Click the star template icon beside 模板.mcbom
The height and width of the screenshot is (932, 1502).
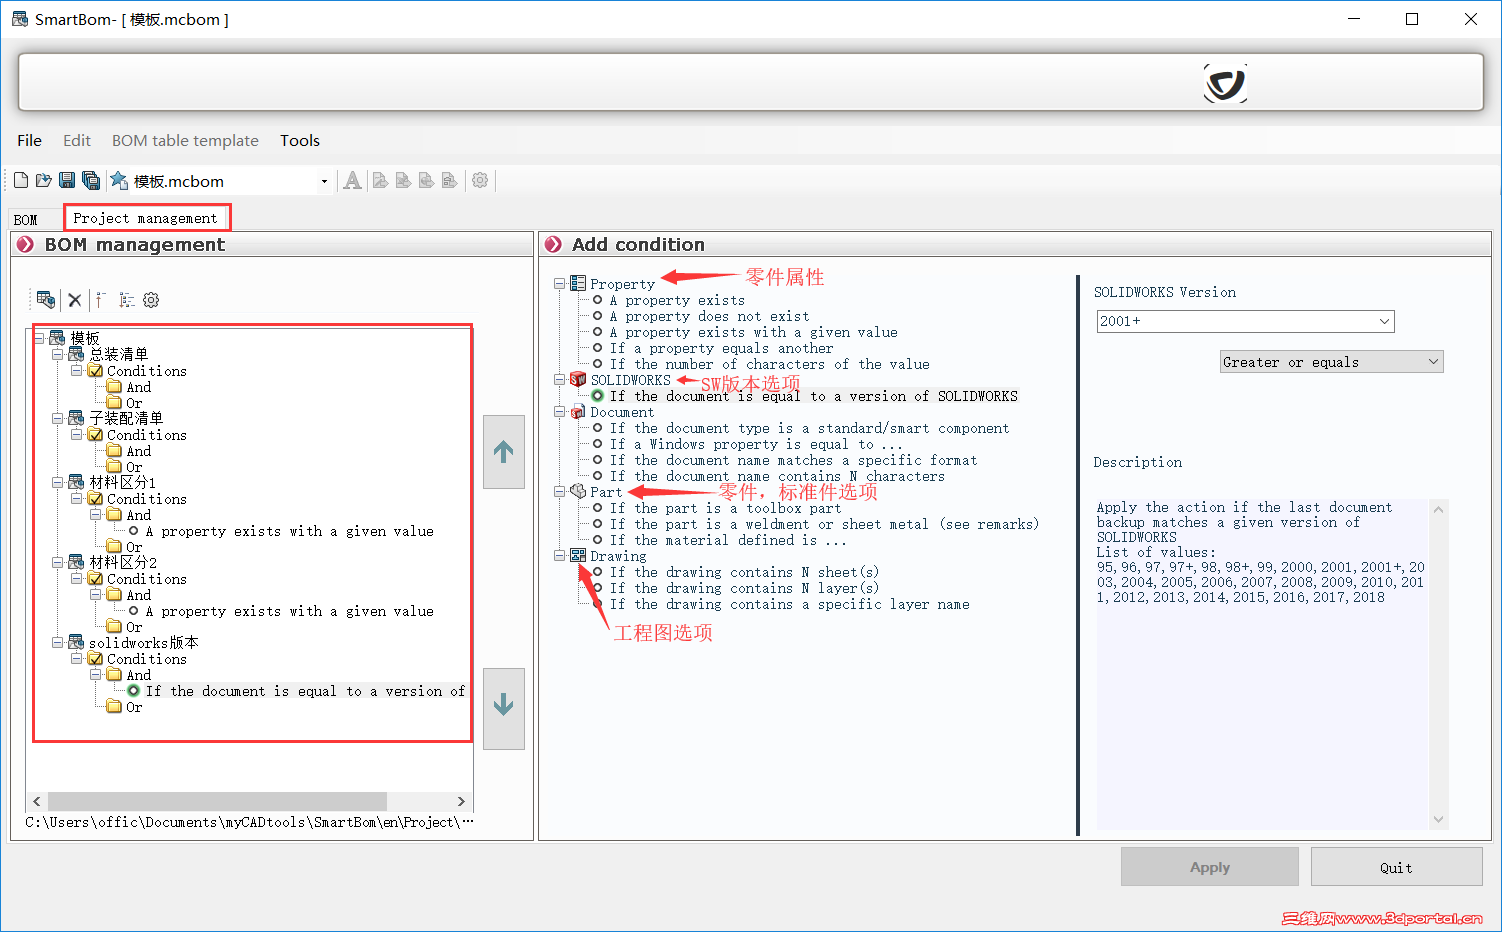pos(119,180)
